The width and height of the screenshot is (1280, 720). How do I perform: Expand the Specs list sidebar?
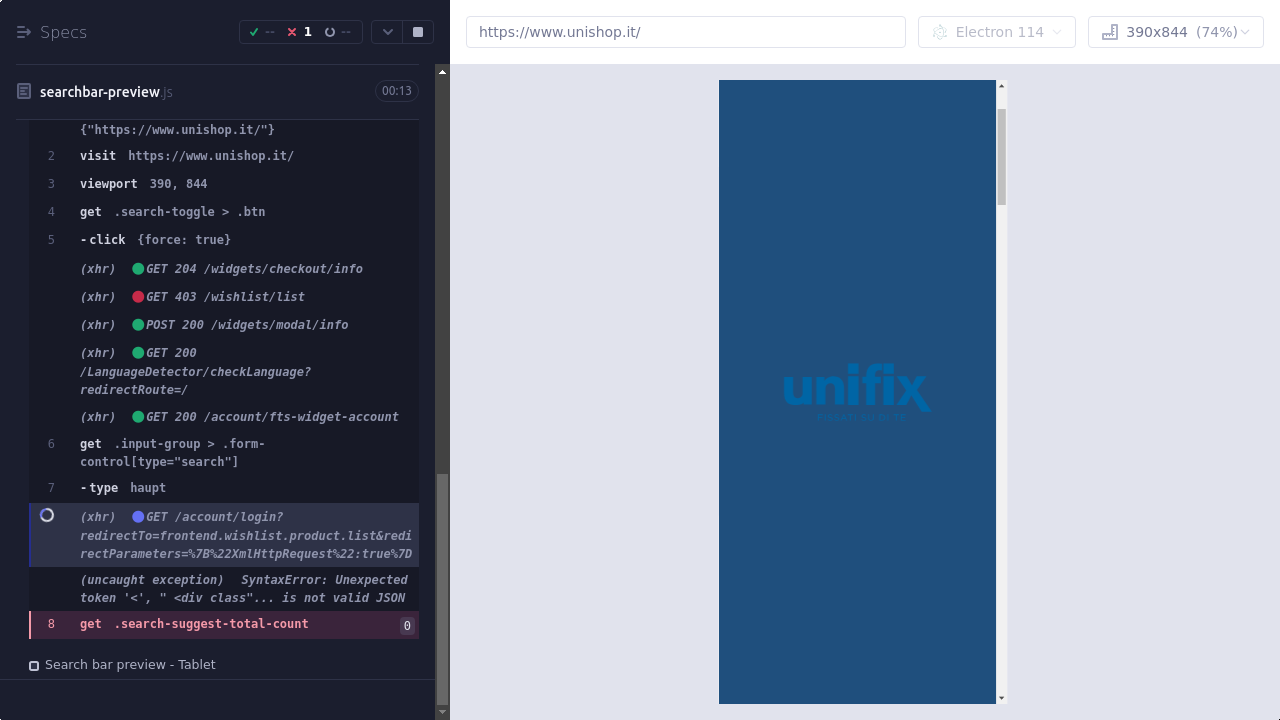(25, 32)
